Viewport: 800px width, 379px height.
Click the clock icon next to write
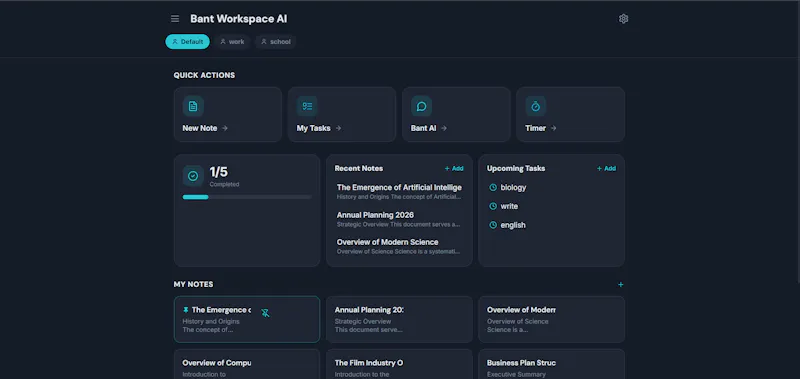[x=493, y=207]
